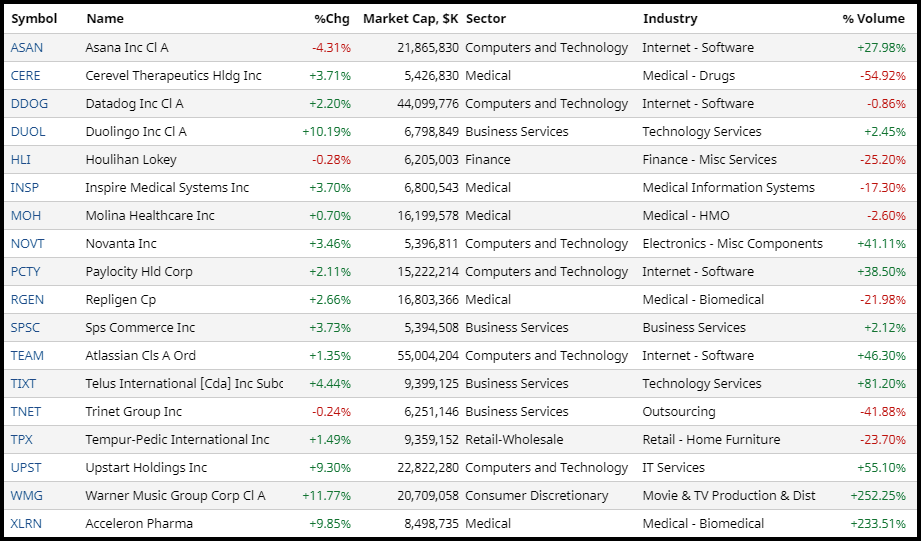The image size is (921, 541).
Task: Sort by the Industry column header
Action: [670, 19]
